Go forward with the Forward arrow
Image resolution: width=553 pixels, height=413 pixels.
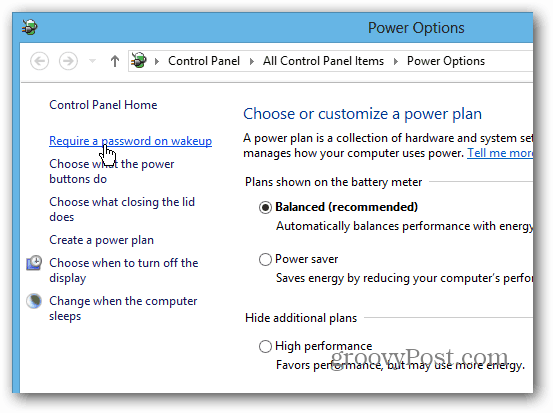coord(68,61)
